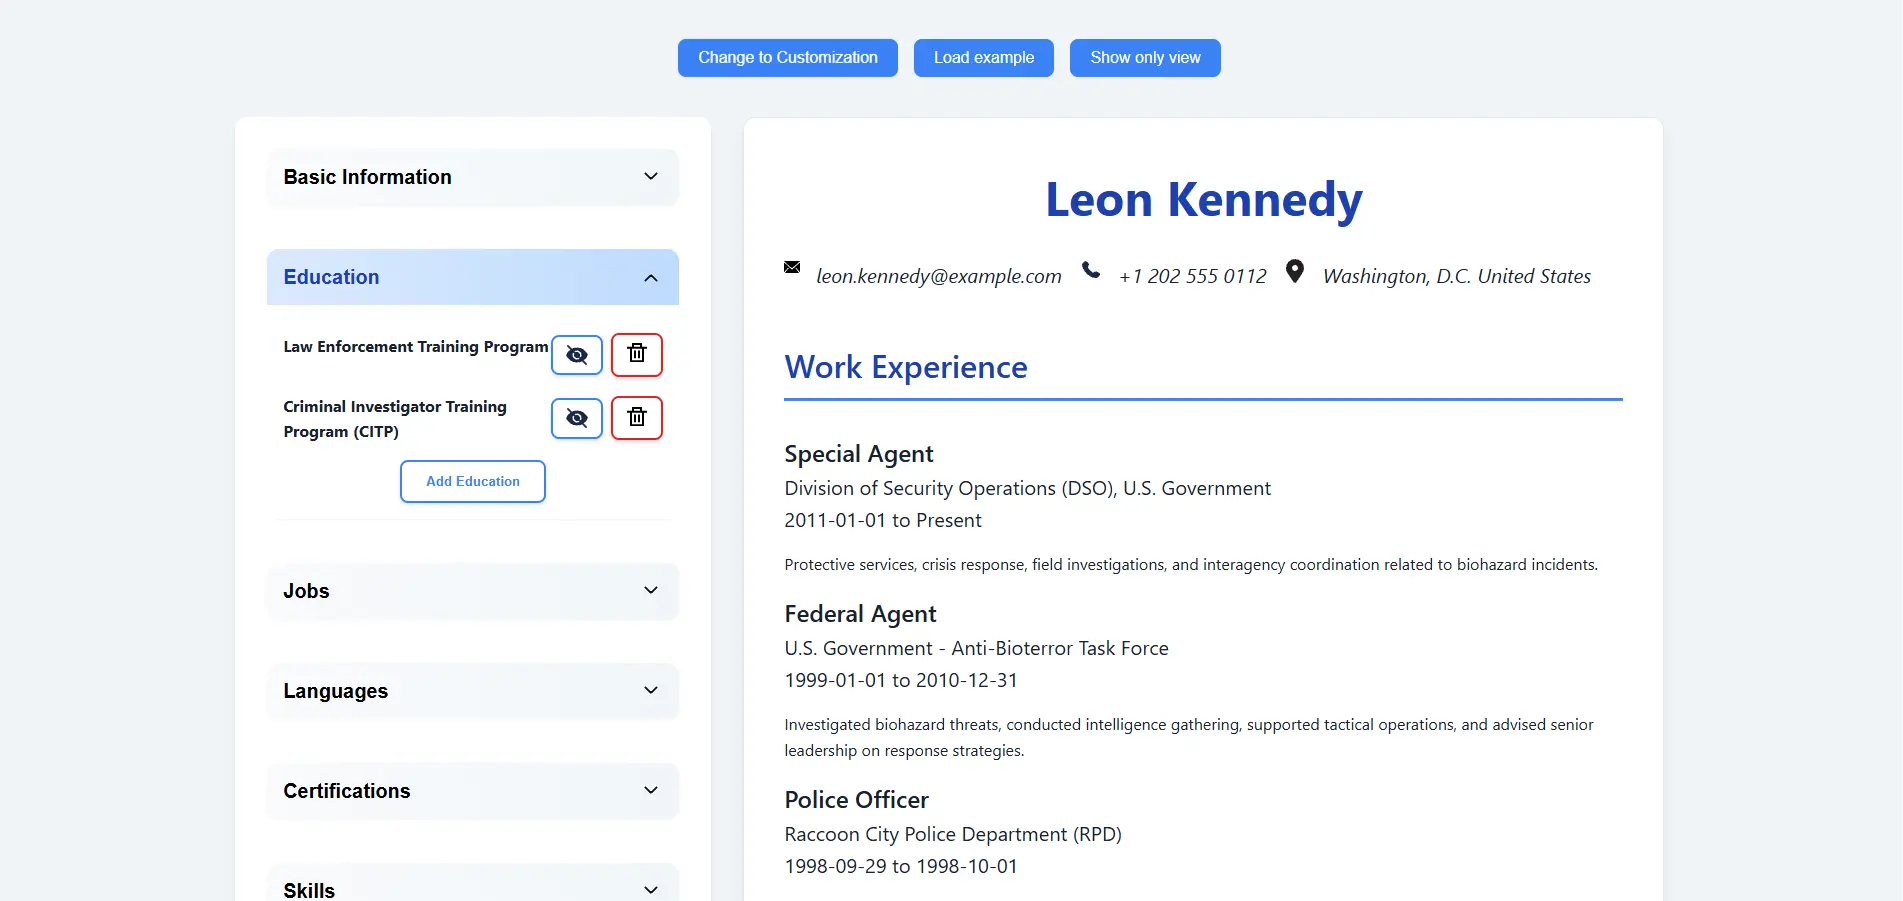Screen dimensions: 1903x901
Task: Delete the Criminal Investigator Training Program entry
Action: pos(637,418)
